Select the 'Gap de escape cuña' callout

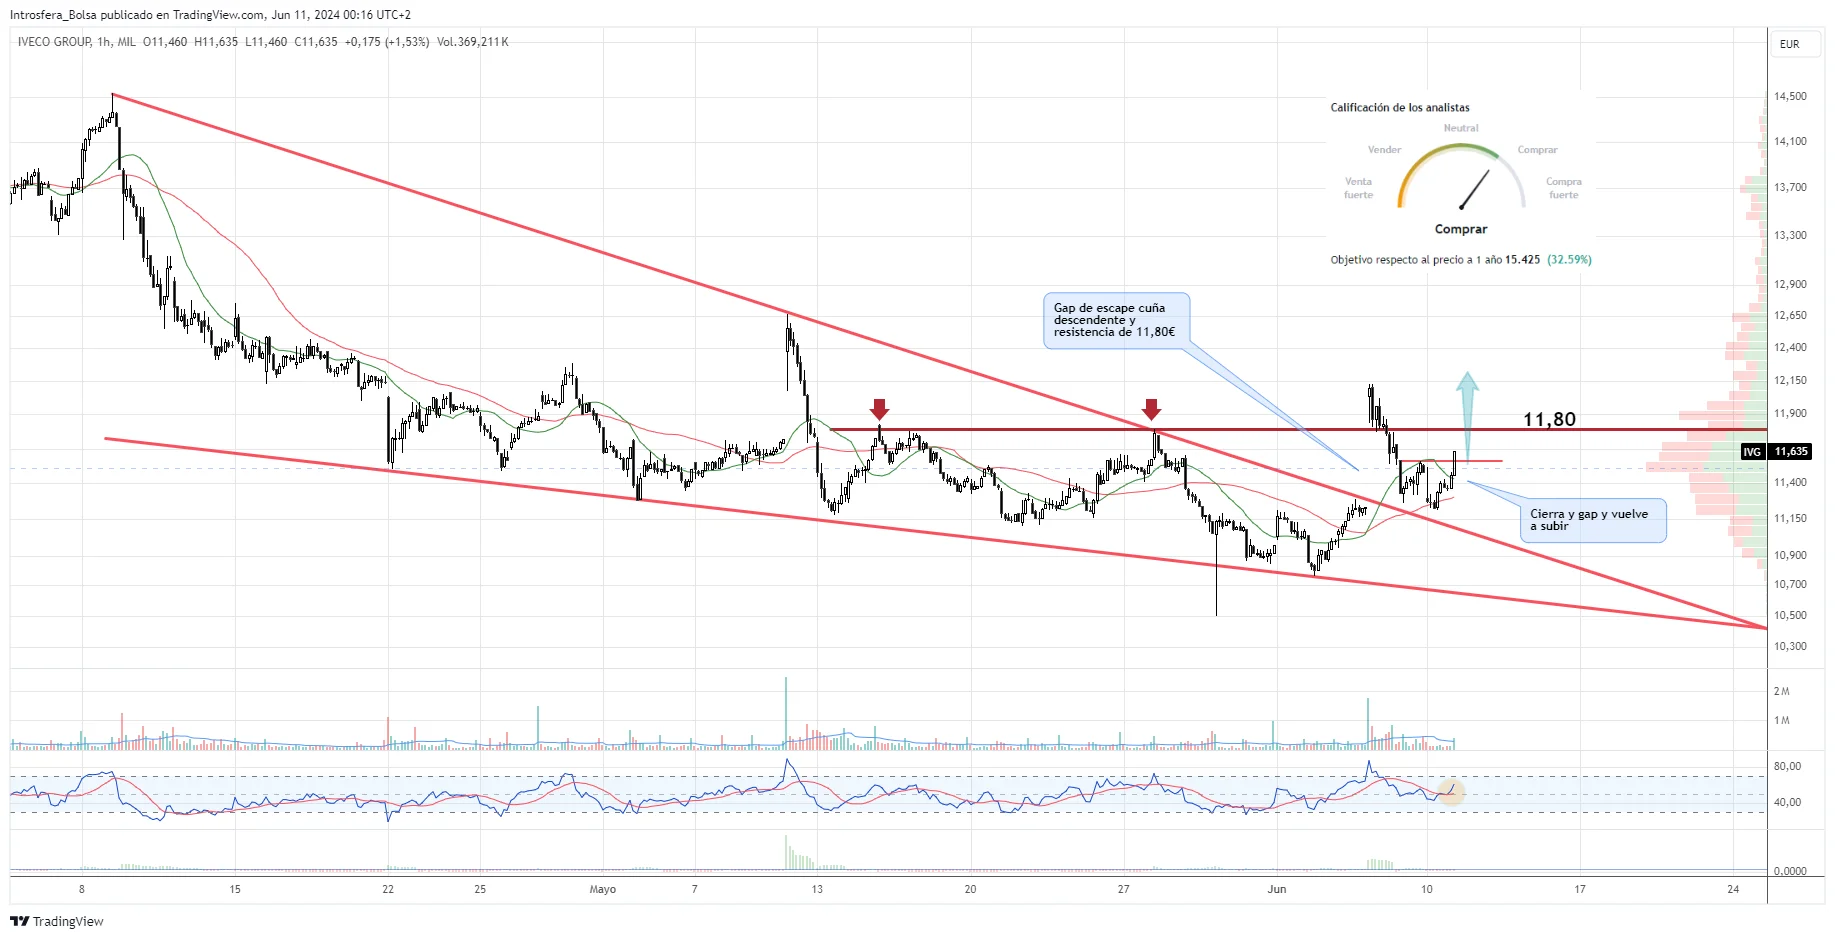[x=1115, y=320]
